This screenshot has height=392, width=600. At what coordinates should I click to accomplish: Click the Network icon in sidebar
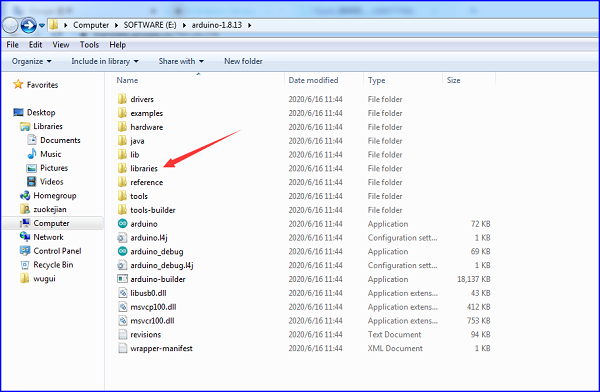25,237
